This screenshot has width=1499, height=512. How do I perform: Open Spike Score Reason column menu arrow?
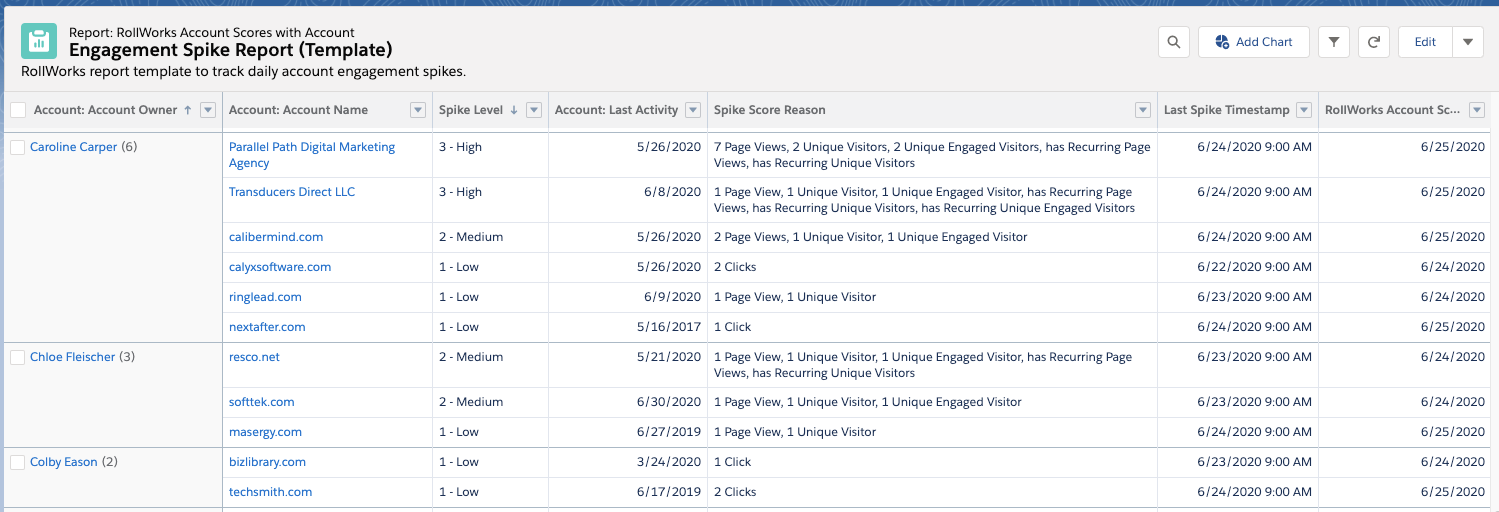tap(1143, 110)
